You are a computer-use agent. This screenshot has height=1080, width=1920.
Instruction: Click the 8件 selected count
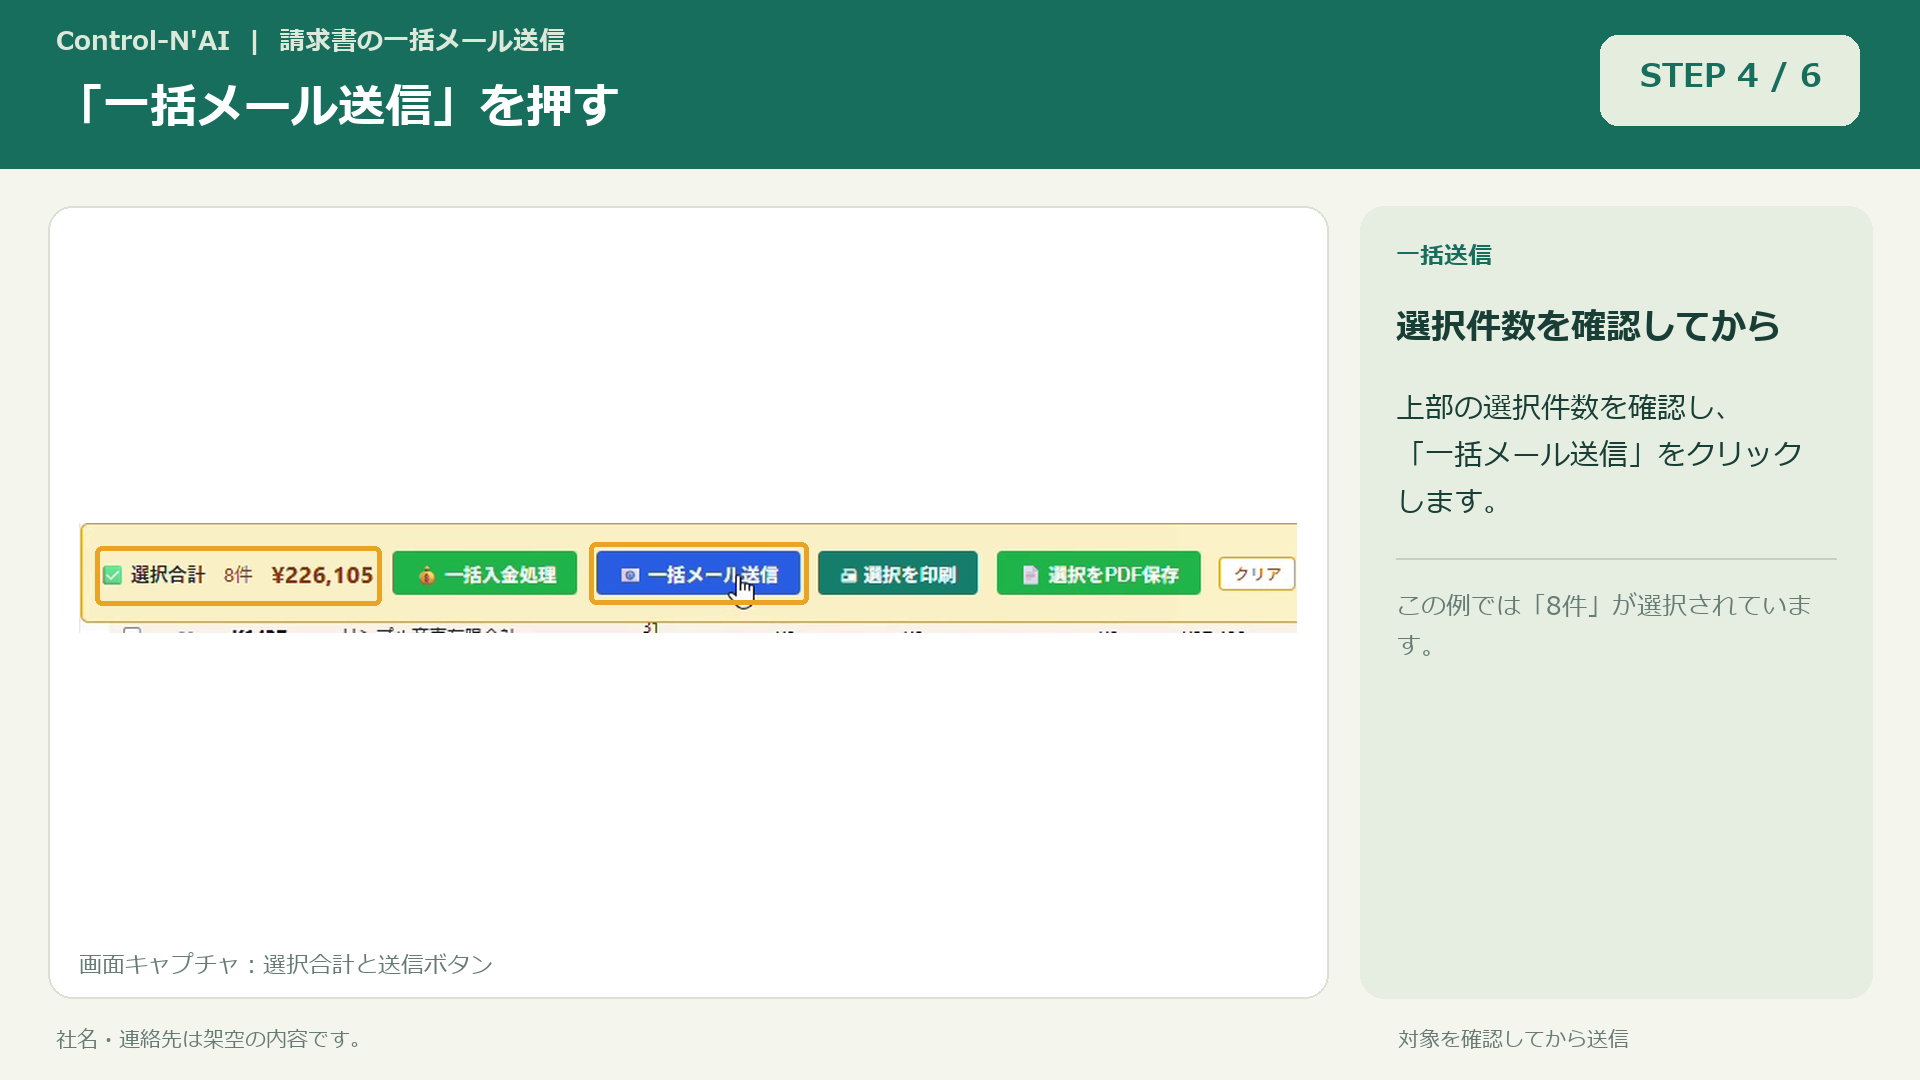[238, 575]
